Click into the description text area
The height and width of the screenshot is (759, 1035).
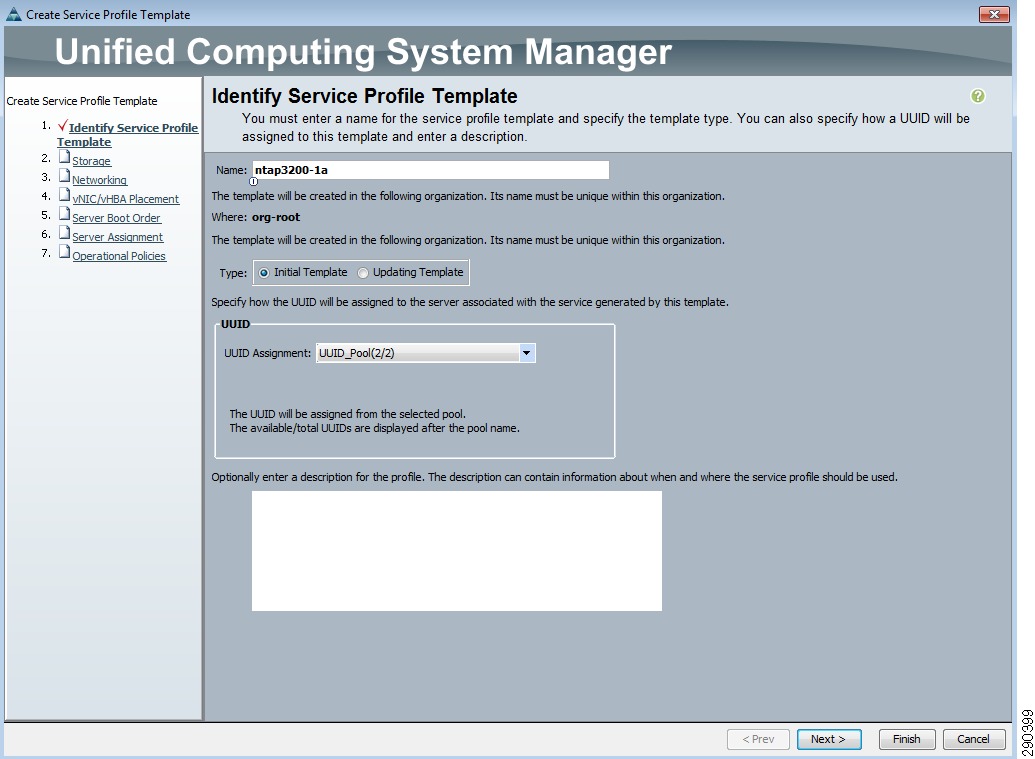pyautogui.click(x=457, y=550)
